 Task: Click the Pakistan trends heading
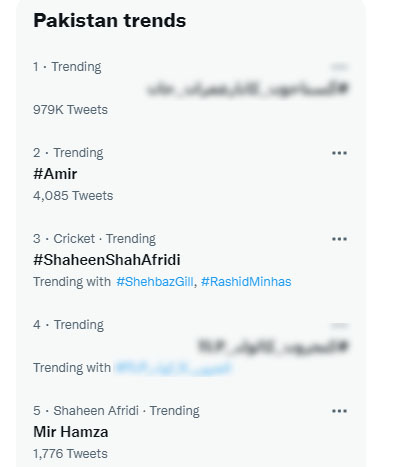[x=110, y=21]
